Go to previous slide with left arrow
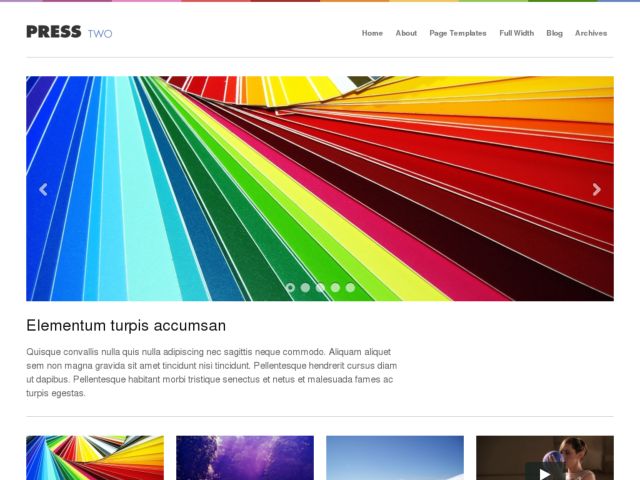This screenshot has height=480, width=640. (x=43, y=189)
